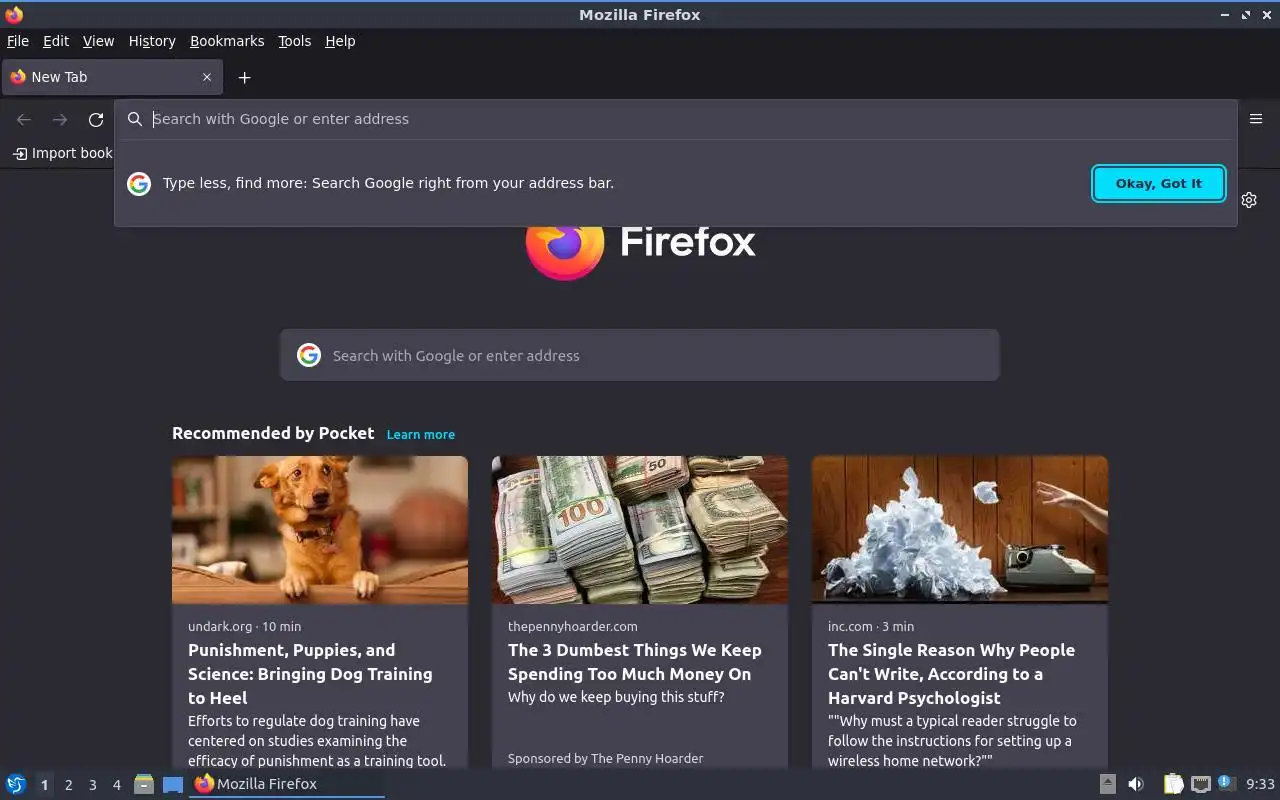The height and width of the screenshot is (800, 1280).
Task: Switch to workspace 1
Action: coord(44,785)
